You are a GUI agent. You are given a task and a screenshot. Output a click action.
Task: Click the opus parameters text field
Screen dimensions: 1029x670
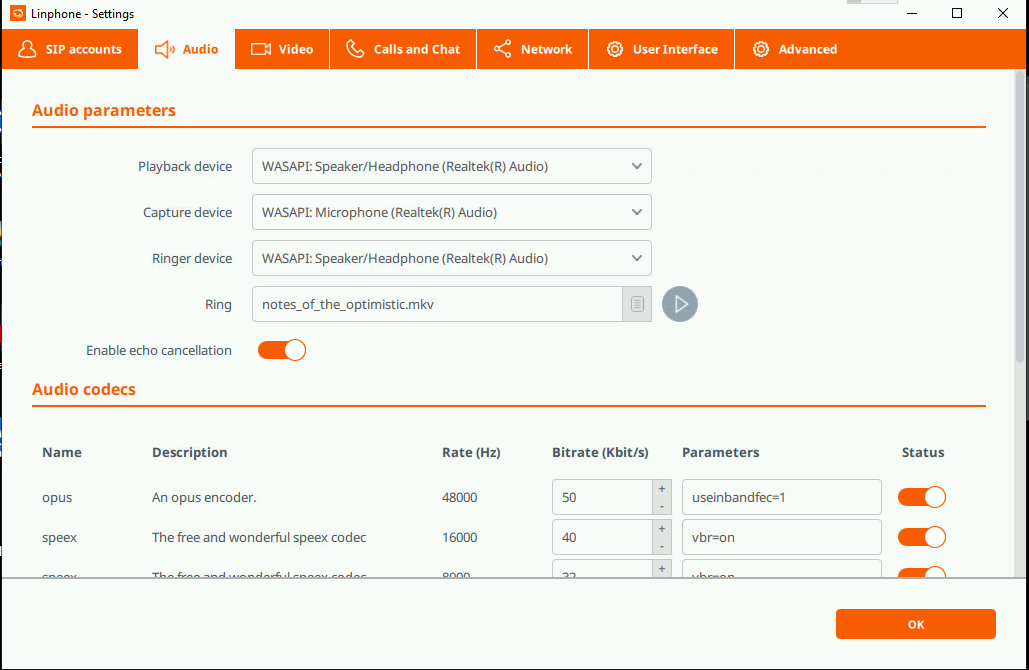781,497
